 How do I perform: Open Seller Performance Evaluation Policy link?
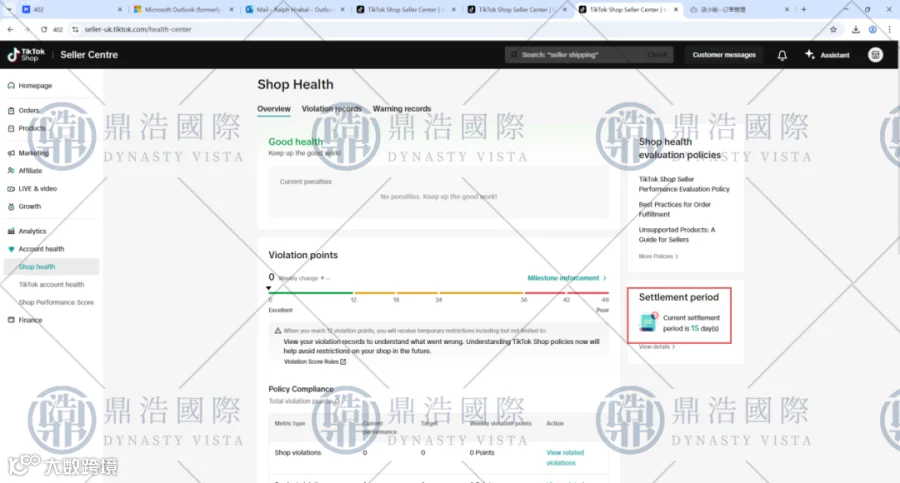pyautogui.click(x=684, y=184)
